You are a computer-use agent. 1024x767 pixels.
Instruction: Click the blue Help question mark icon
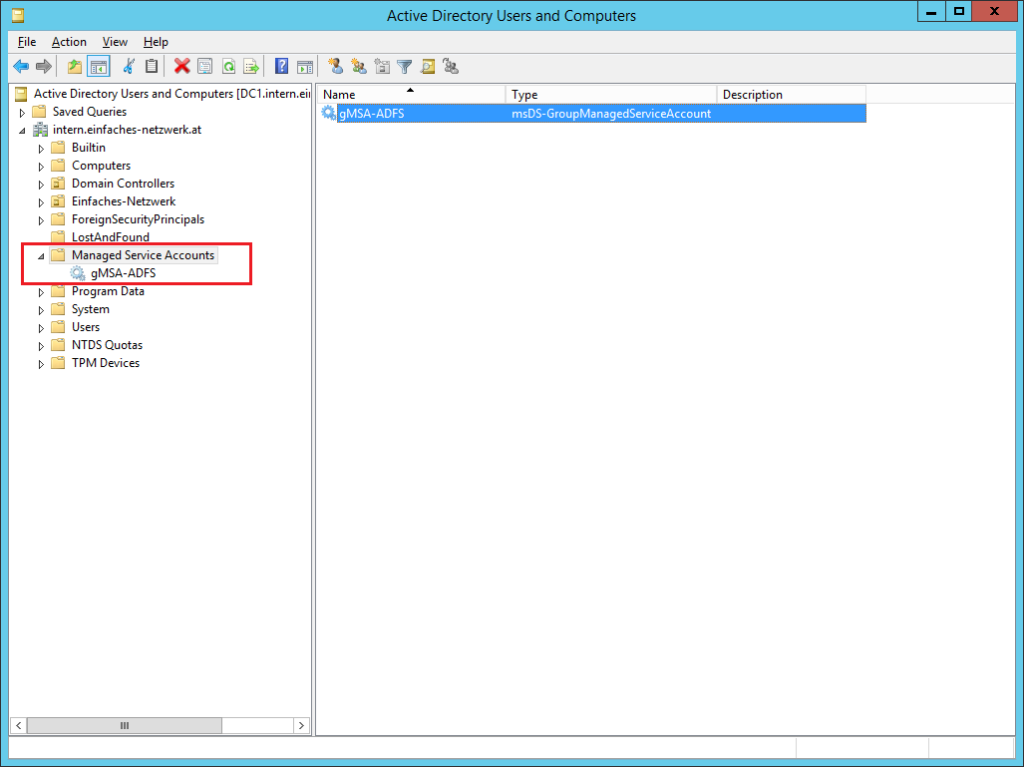[281, 66]
